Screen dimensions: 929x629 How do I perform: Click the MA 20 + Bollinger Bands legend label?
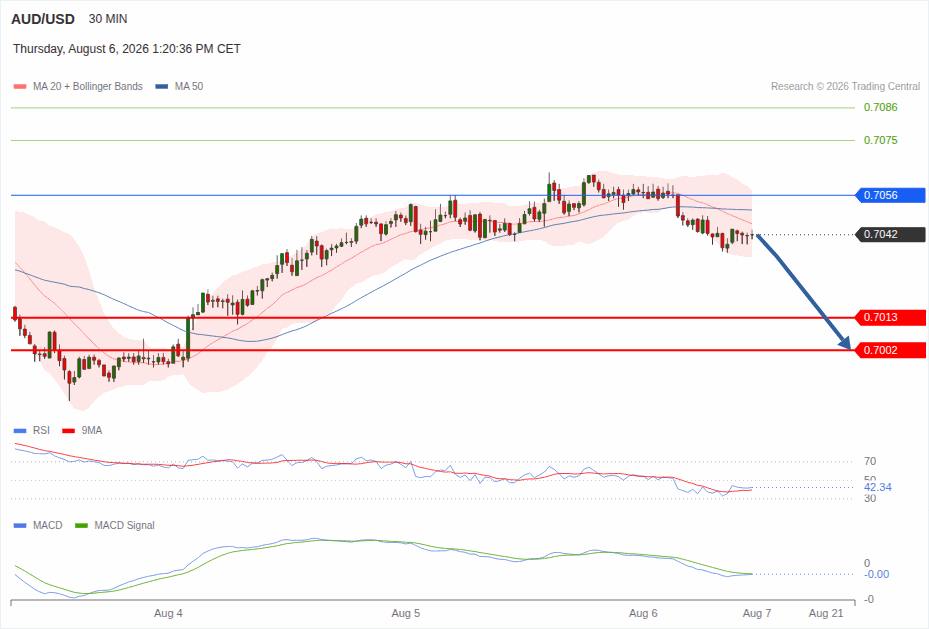[88, 86]
